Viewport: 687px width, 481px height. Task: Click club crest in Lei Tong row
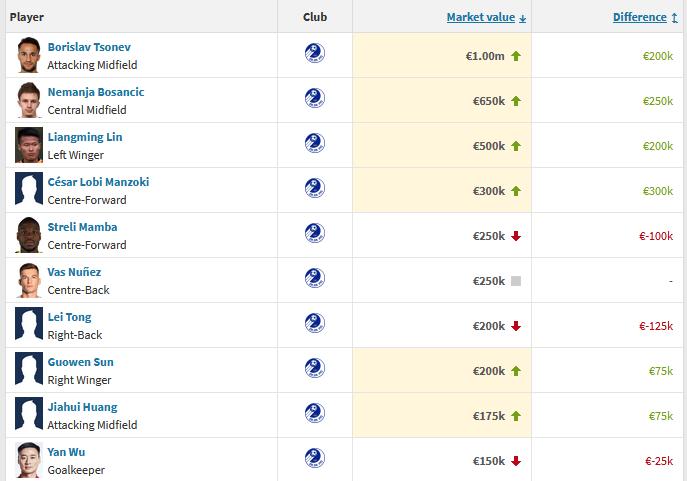[x=314, y=323]
